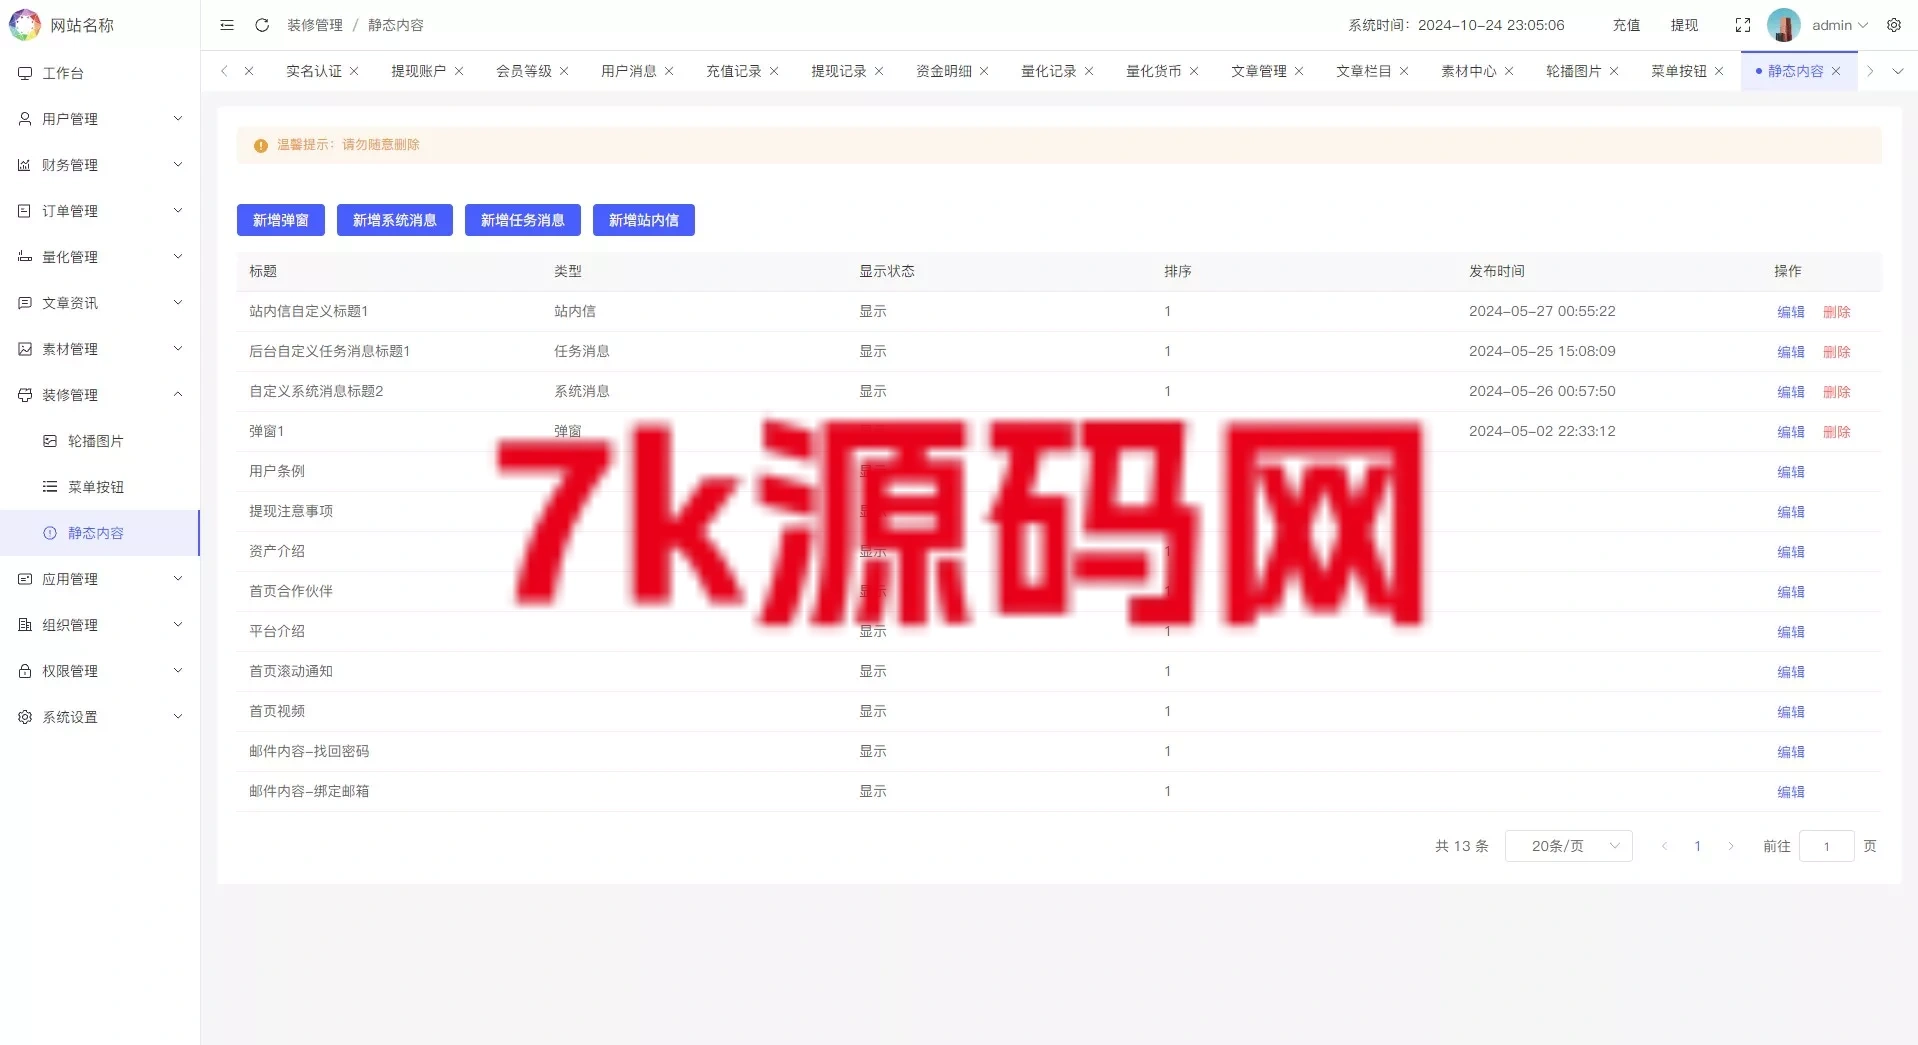
Task: Click the 新增任务消息 button
Action: [x=523, y=220]
